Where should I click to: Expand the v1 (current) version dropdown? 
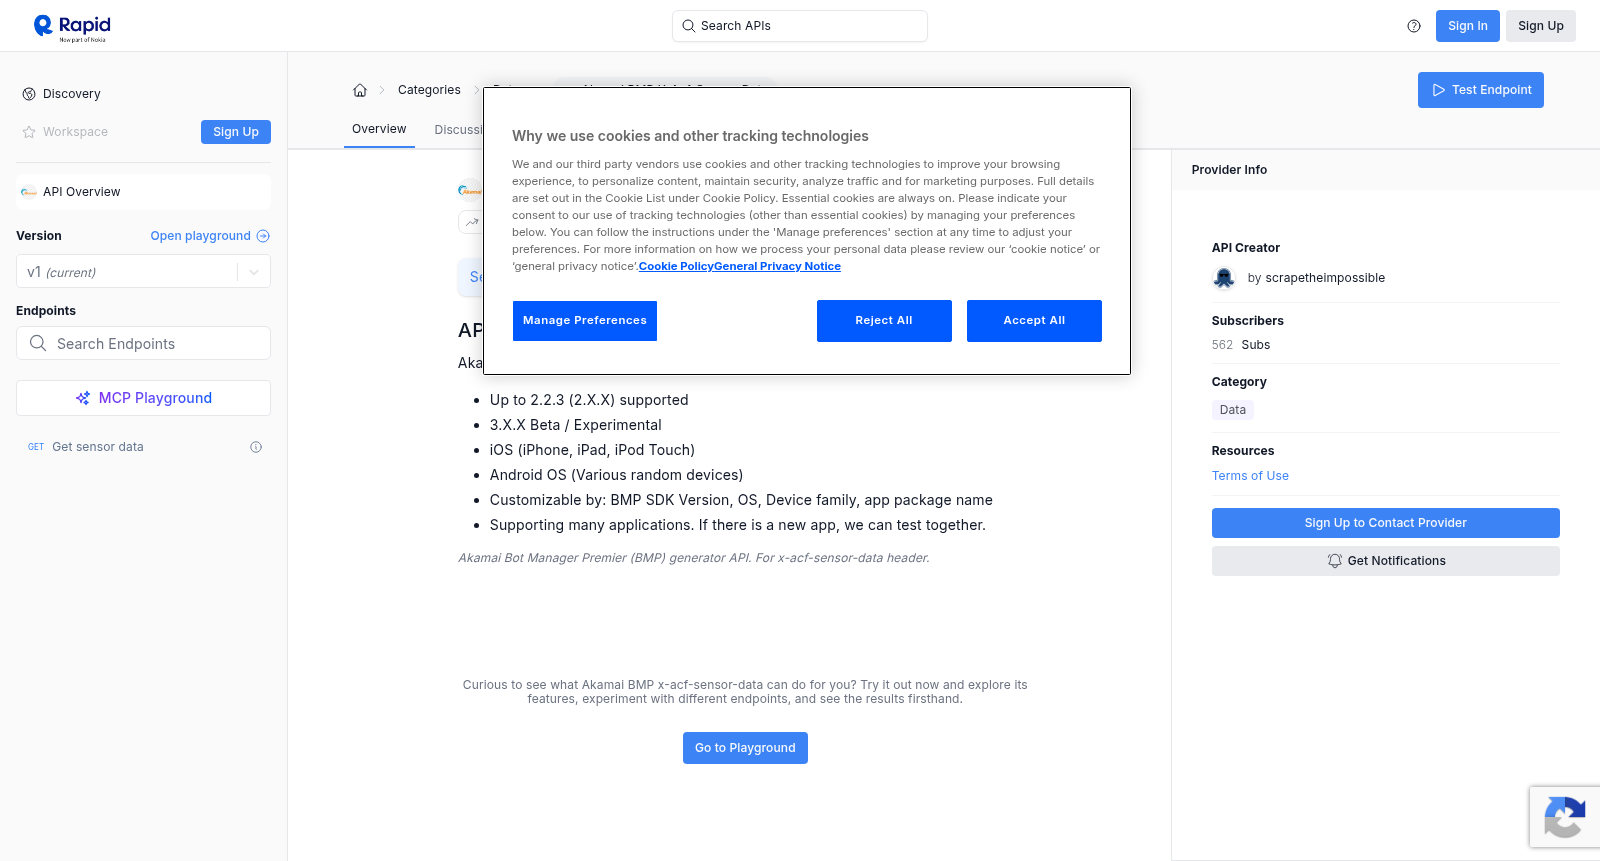point(143,272)
